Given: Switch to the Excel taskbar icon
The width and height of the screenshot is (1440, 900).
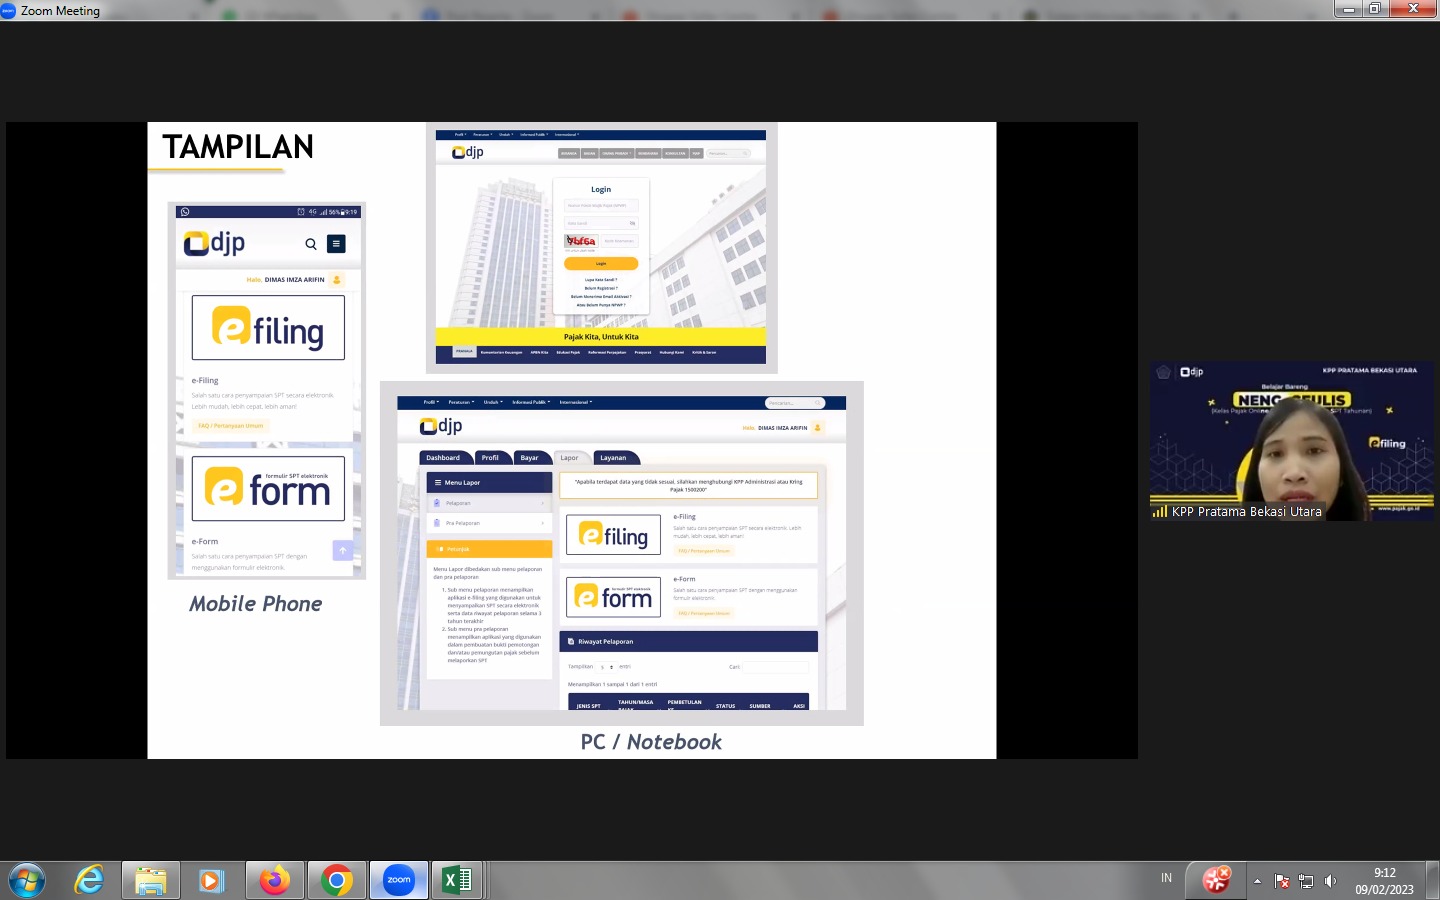Looking at the screenshot, I should pyautogui.click(x=457, y=880).
